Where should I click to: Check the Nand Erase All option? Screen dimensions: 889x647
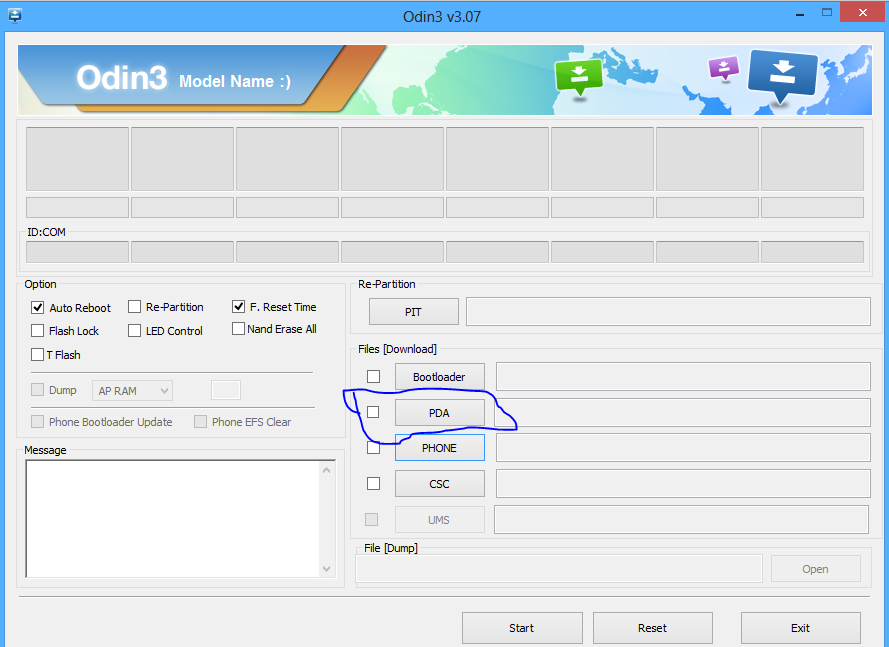coord(238,329)
